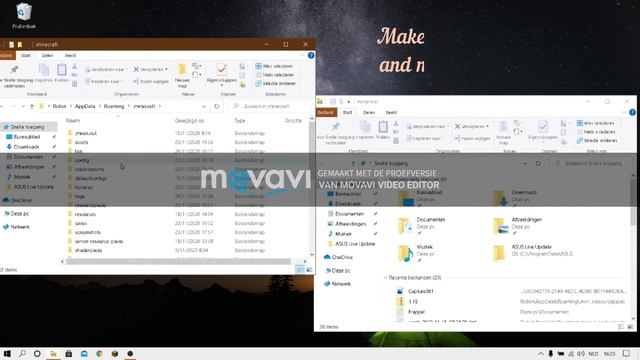Open the notification center
Viewport: 640px width, 360px height.
(627, 353)
